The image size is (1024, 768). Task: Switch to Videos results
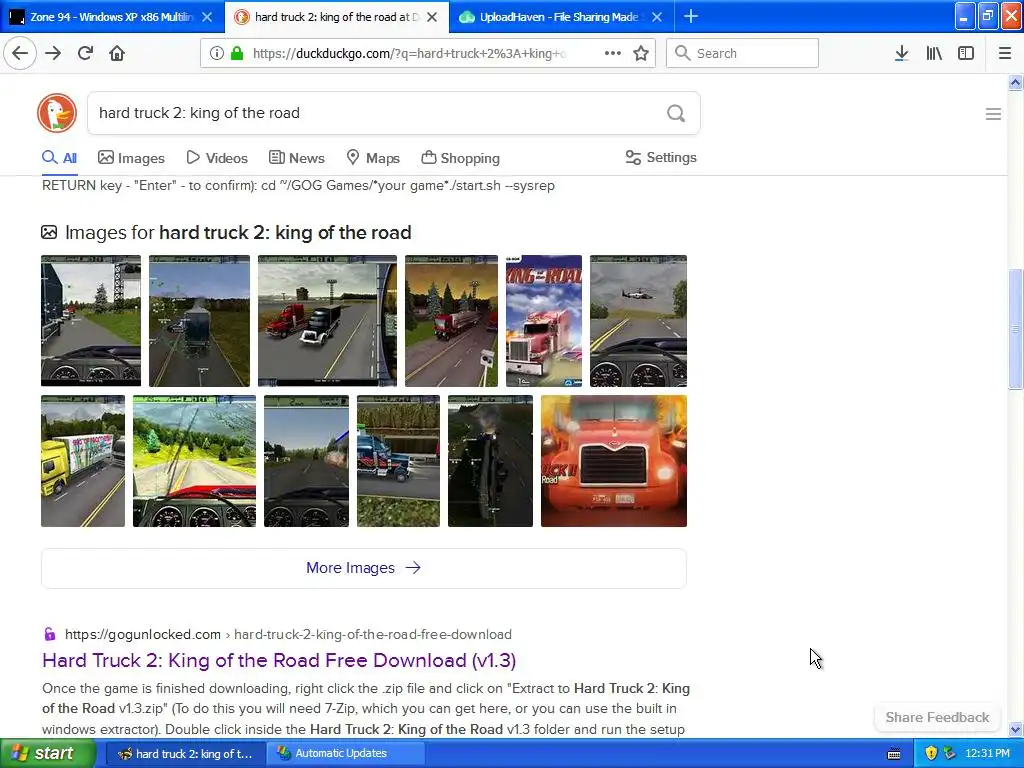pos(217,158)
